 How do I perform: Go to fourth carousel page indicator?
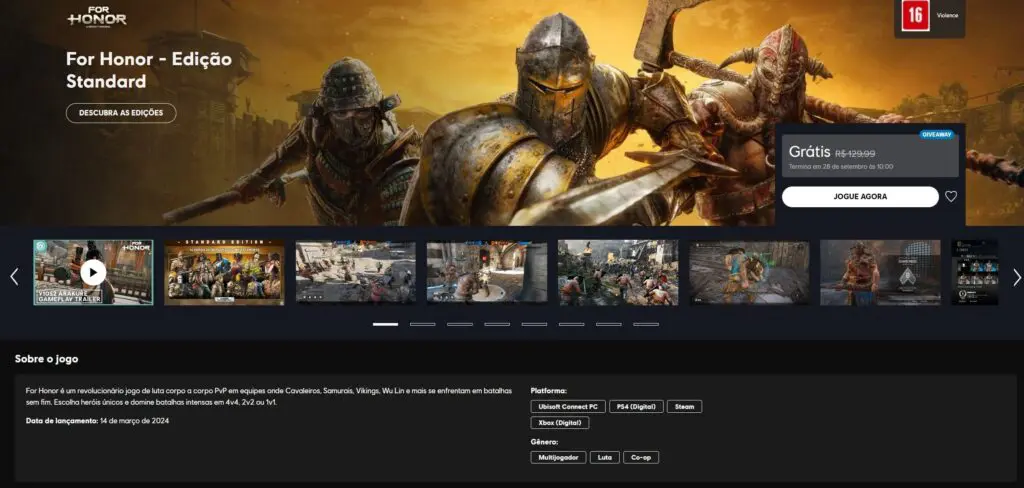coord(497,324)
